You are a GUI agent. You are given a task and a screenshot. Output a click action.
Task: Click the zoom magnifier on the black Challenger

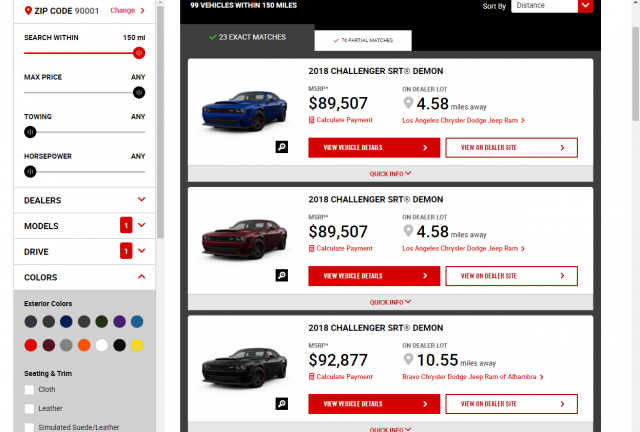click(x=282, y=403)
